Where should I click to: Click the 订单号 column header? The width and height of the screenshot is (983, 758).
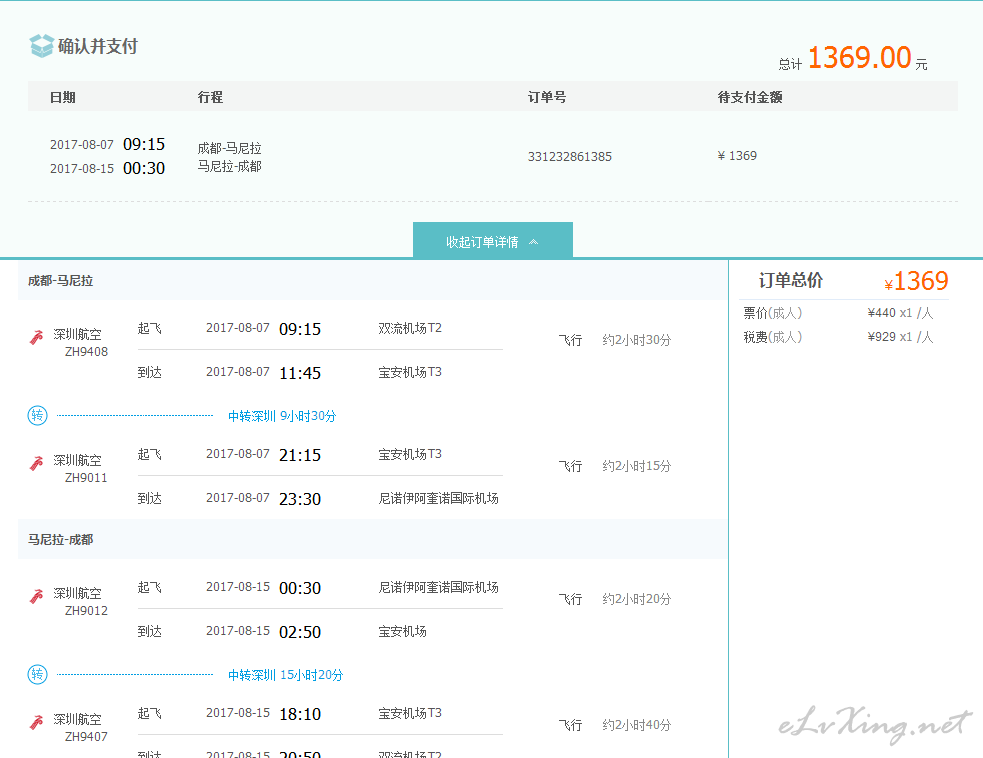tap(547, 97)
